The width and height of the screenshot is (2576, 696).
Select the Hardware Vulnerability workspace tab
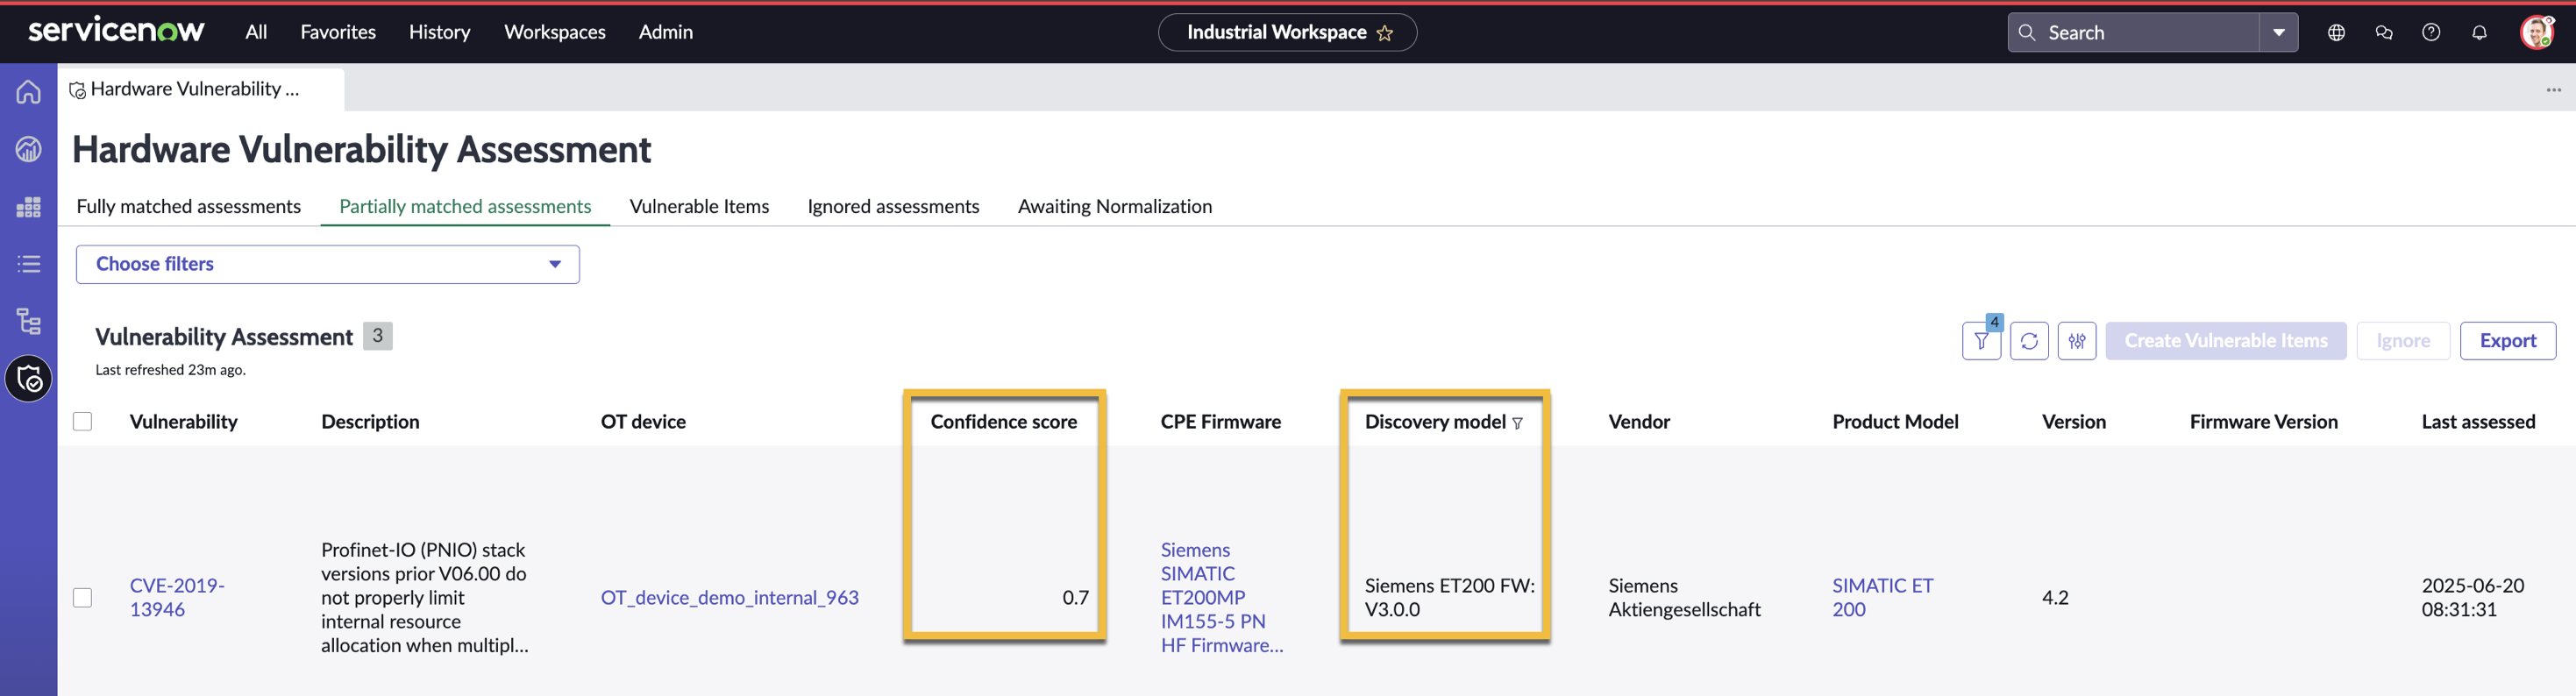coord(201,89)
